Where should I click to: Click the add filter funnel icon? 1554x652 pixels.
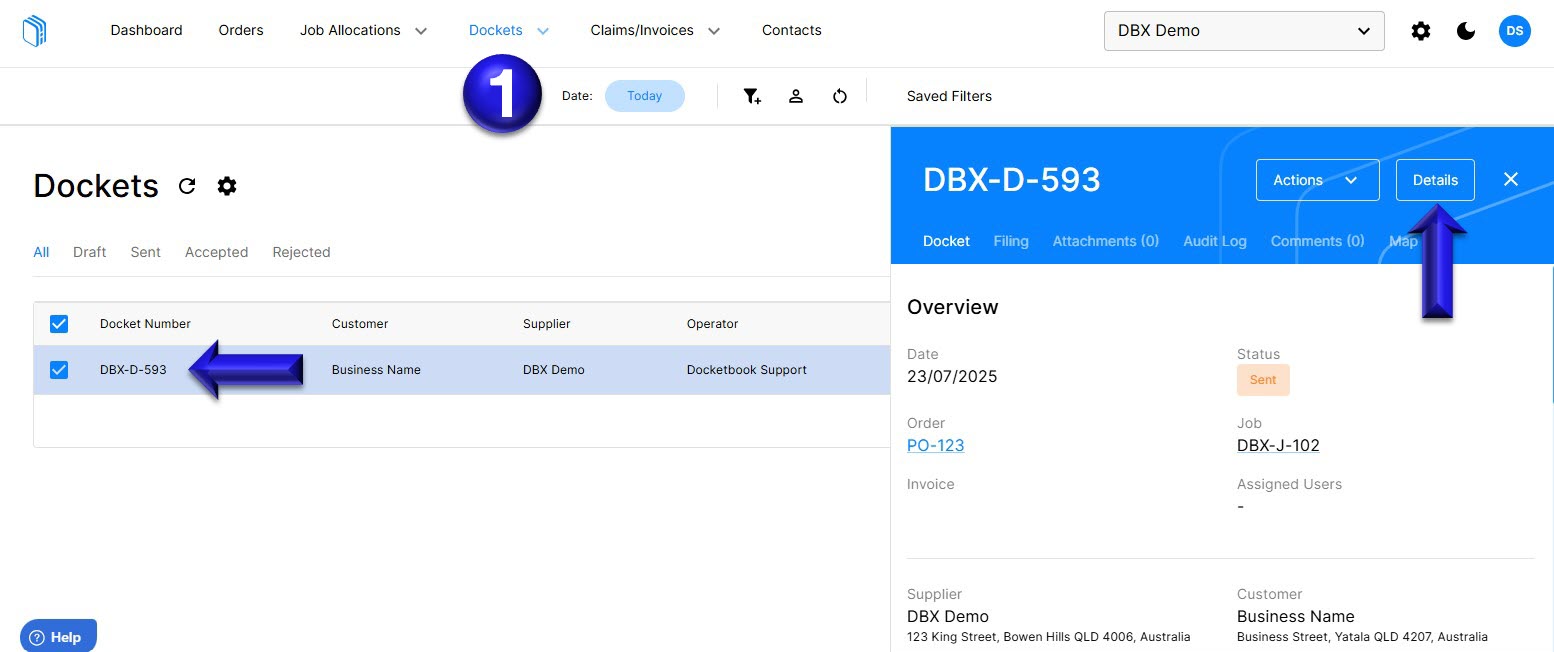tap(752, 96)
